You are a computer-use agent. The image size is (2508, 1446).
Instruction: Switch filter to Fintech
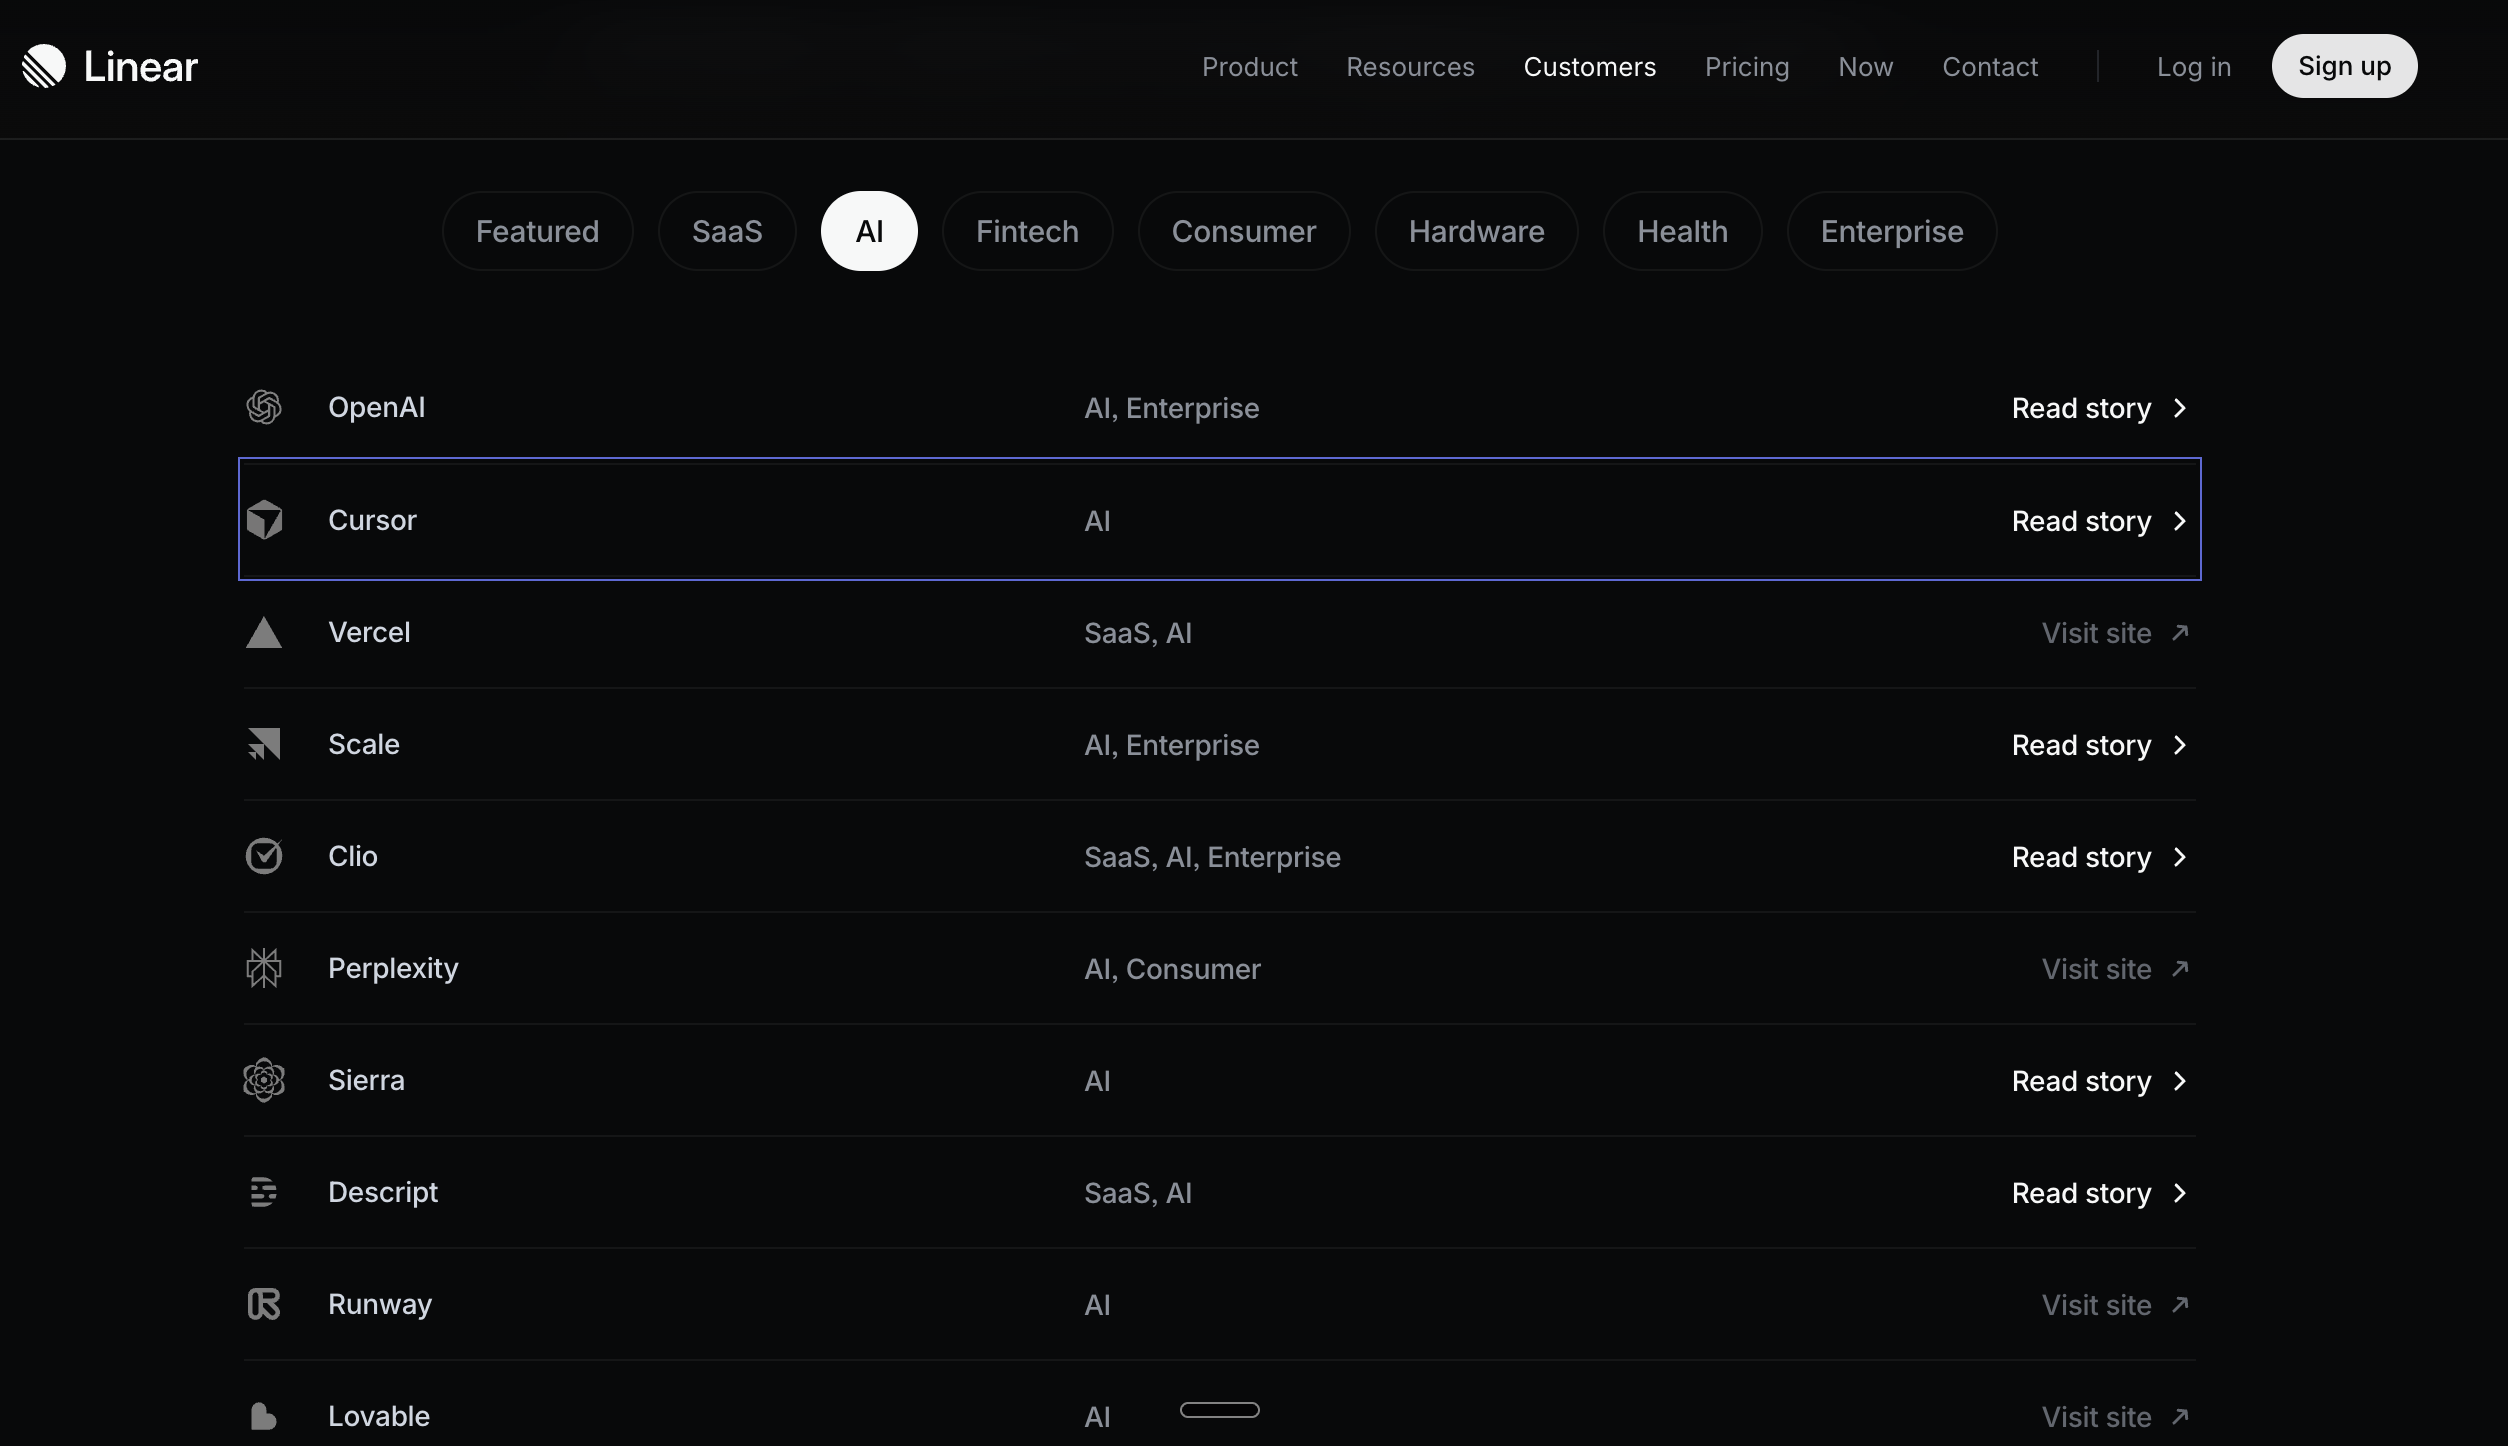[1027, 231]
